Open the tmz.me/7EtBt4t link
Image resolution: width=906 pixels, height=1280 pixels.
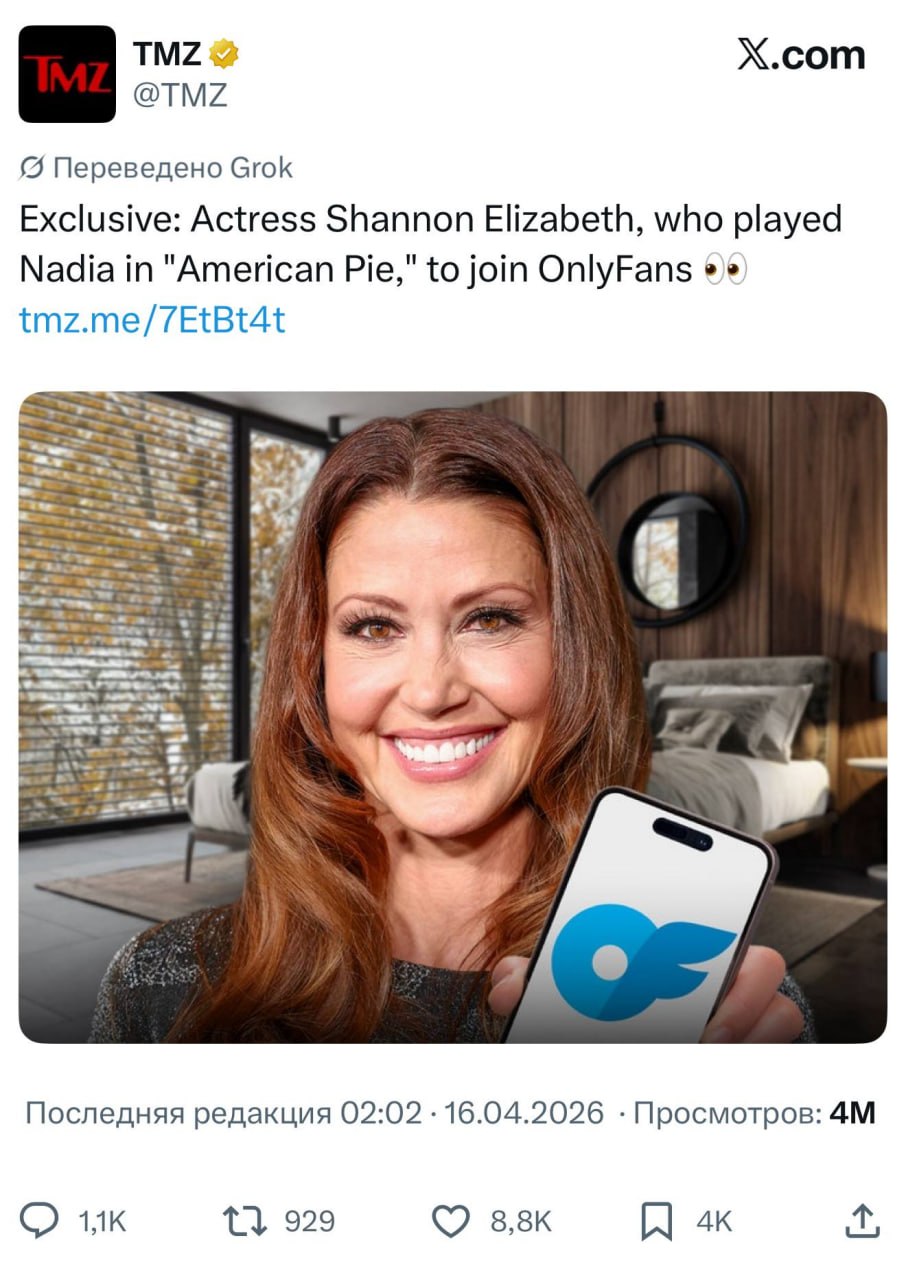pyautogui.click(x=153, y=320)
